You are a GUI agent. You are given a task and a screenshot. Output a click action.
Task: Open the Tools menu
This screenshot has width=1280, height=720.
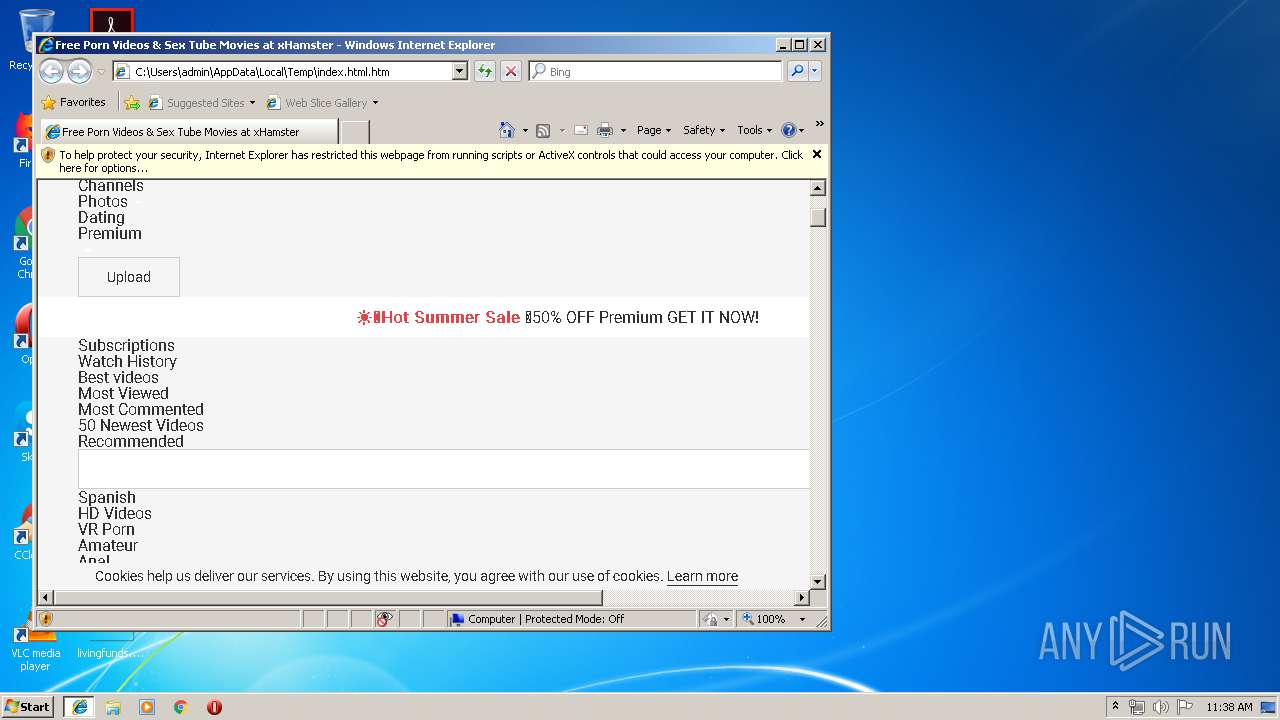755,130
